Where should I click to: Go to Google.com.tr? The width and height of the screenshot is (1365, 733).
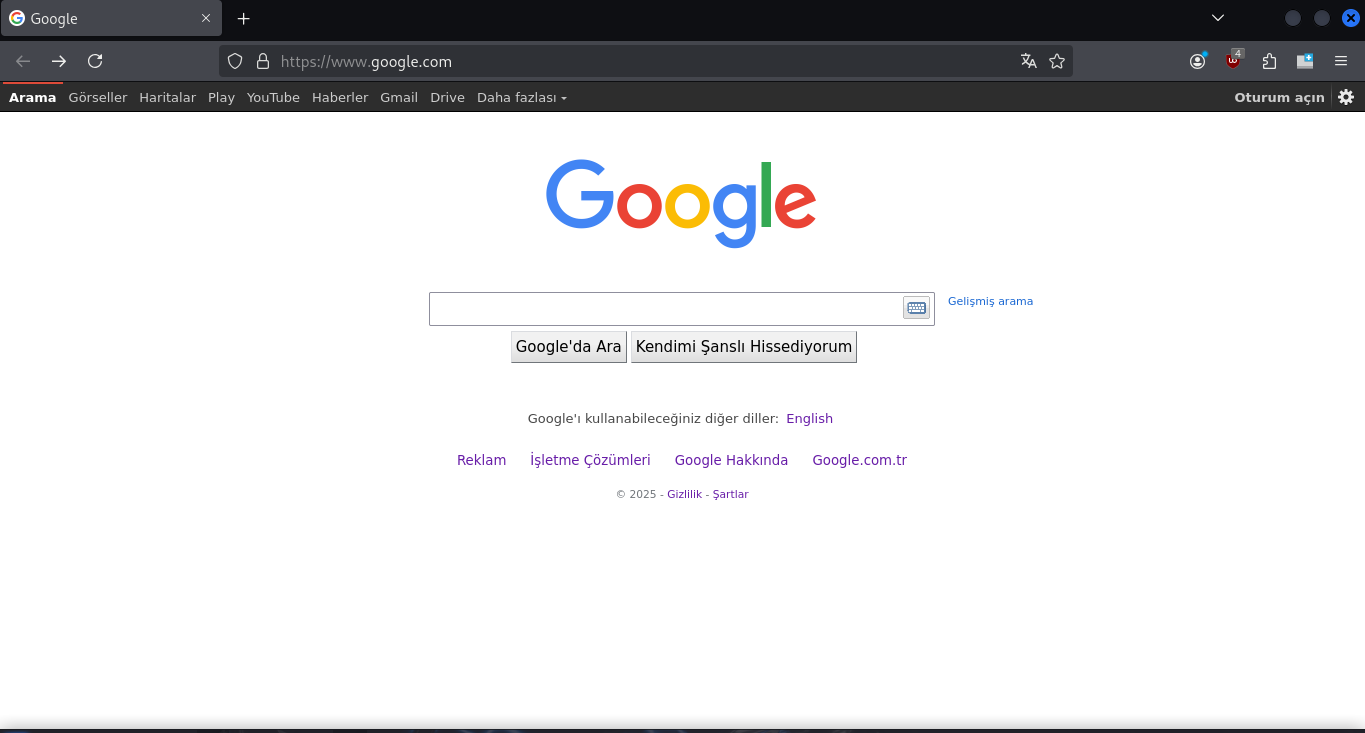click(859, 460)
